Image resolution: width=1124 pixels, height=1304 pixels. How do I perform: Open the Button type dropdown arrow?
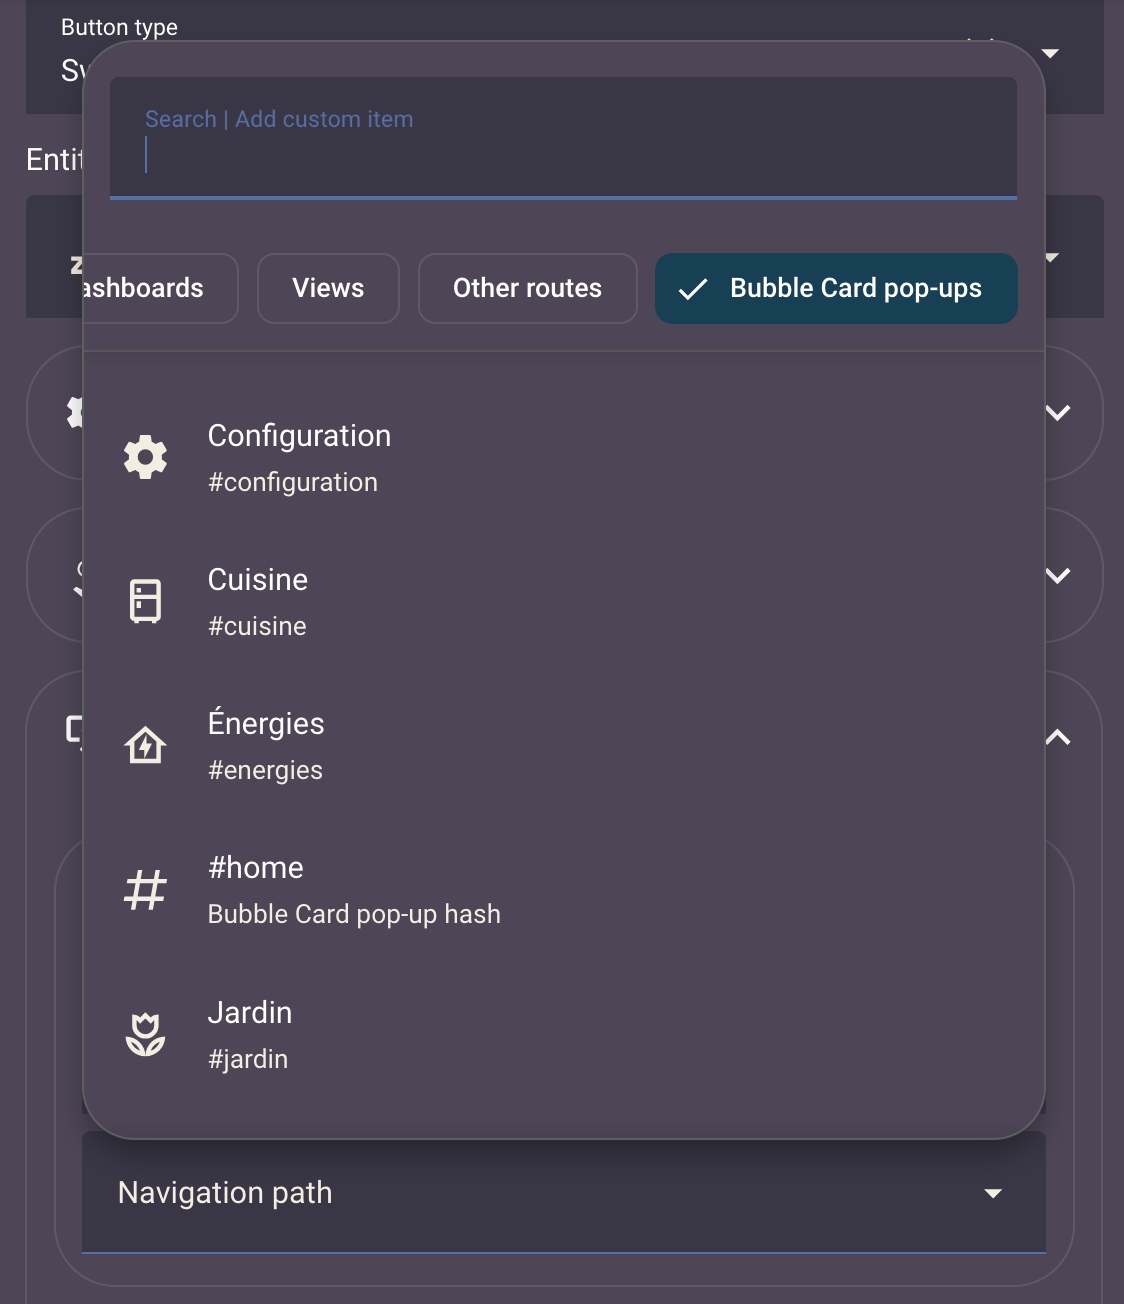pyautogui.click(x=1050, y=53)
